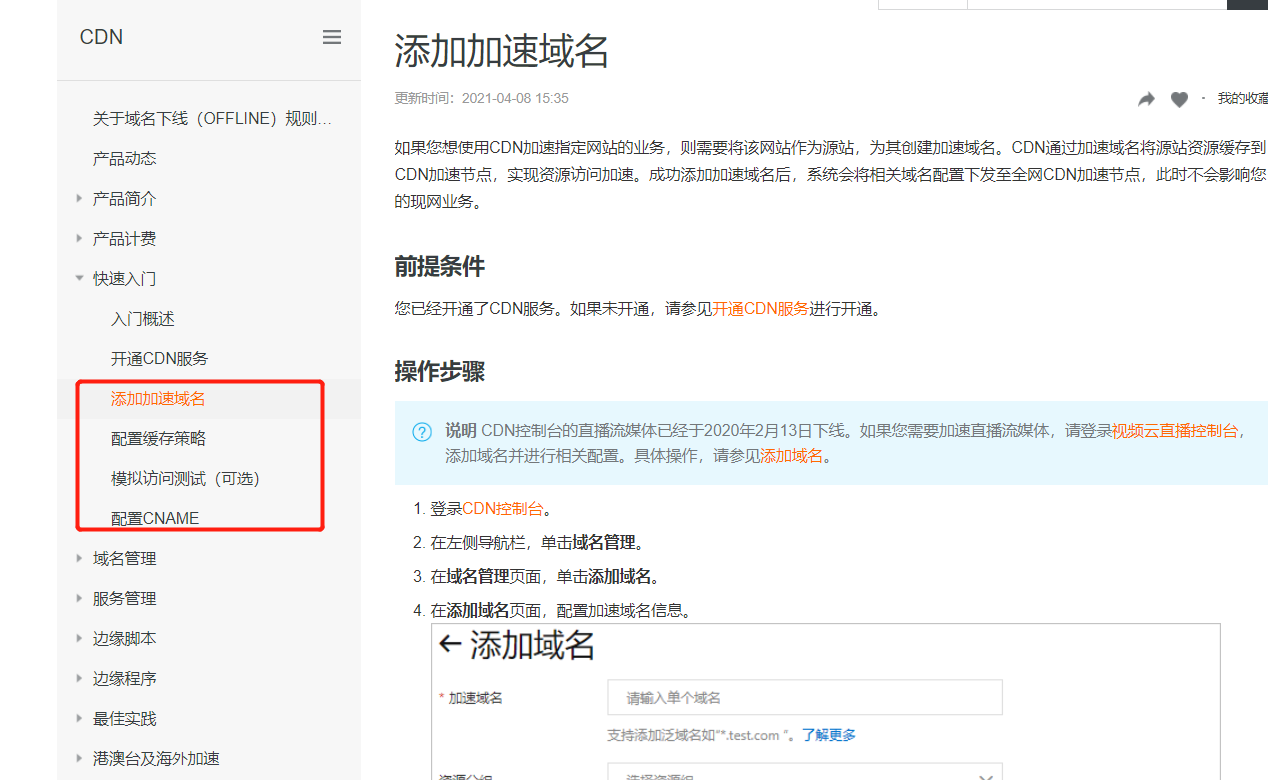1268x780 pixels.
Task: Select 产品动态 in the sidebar
Action: click(x=125, y=157)
